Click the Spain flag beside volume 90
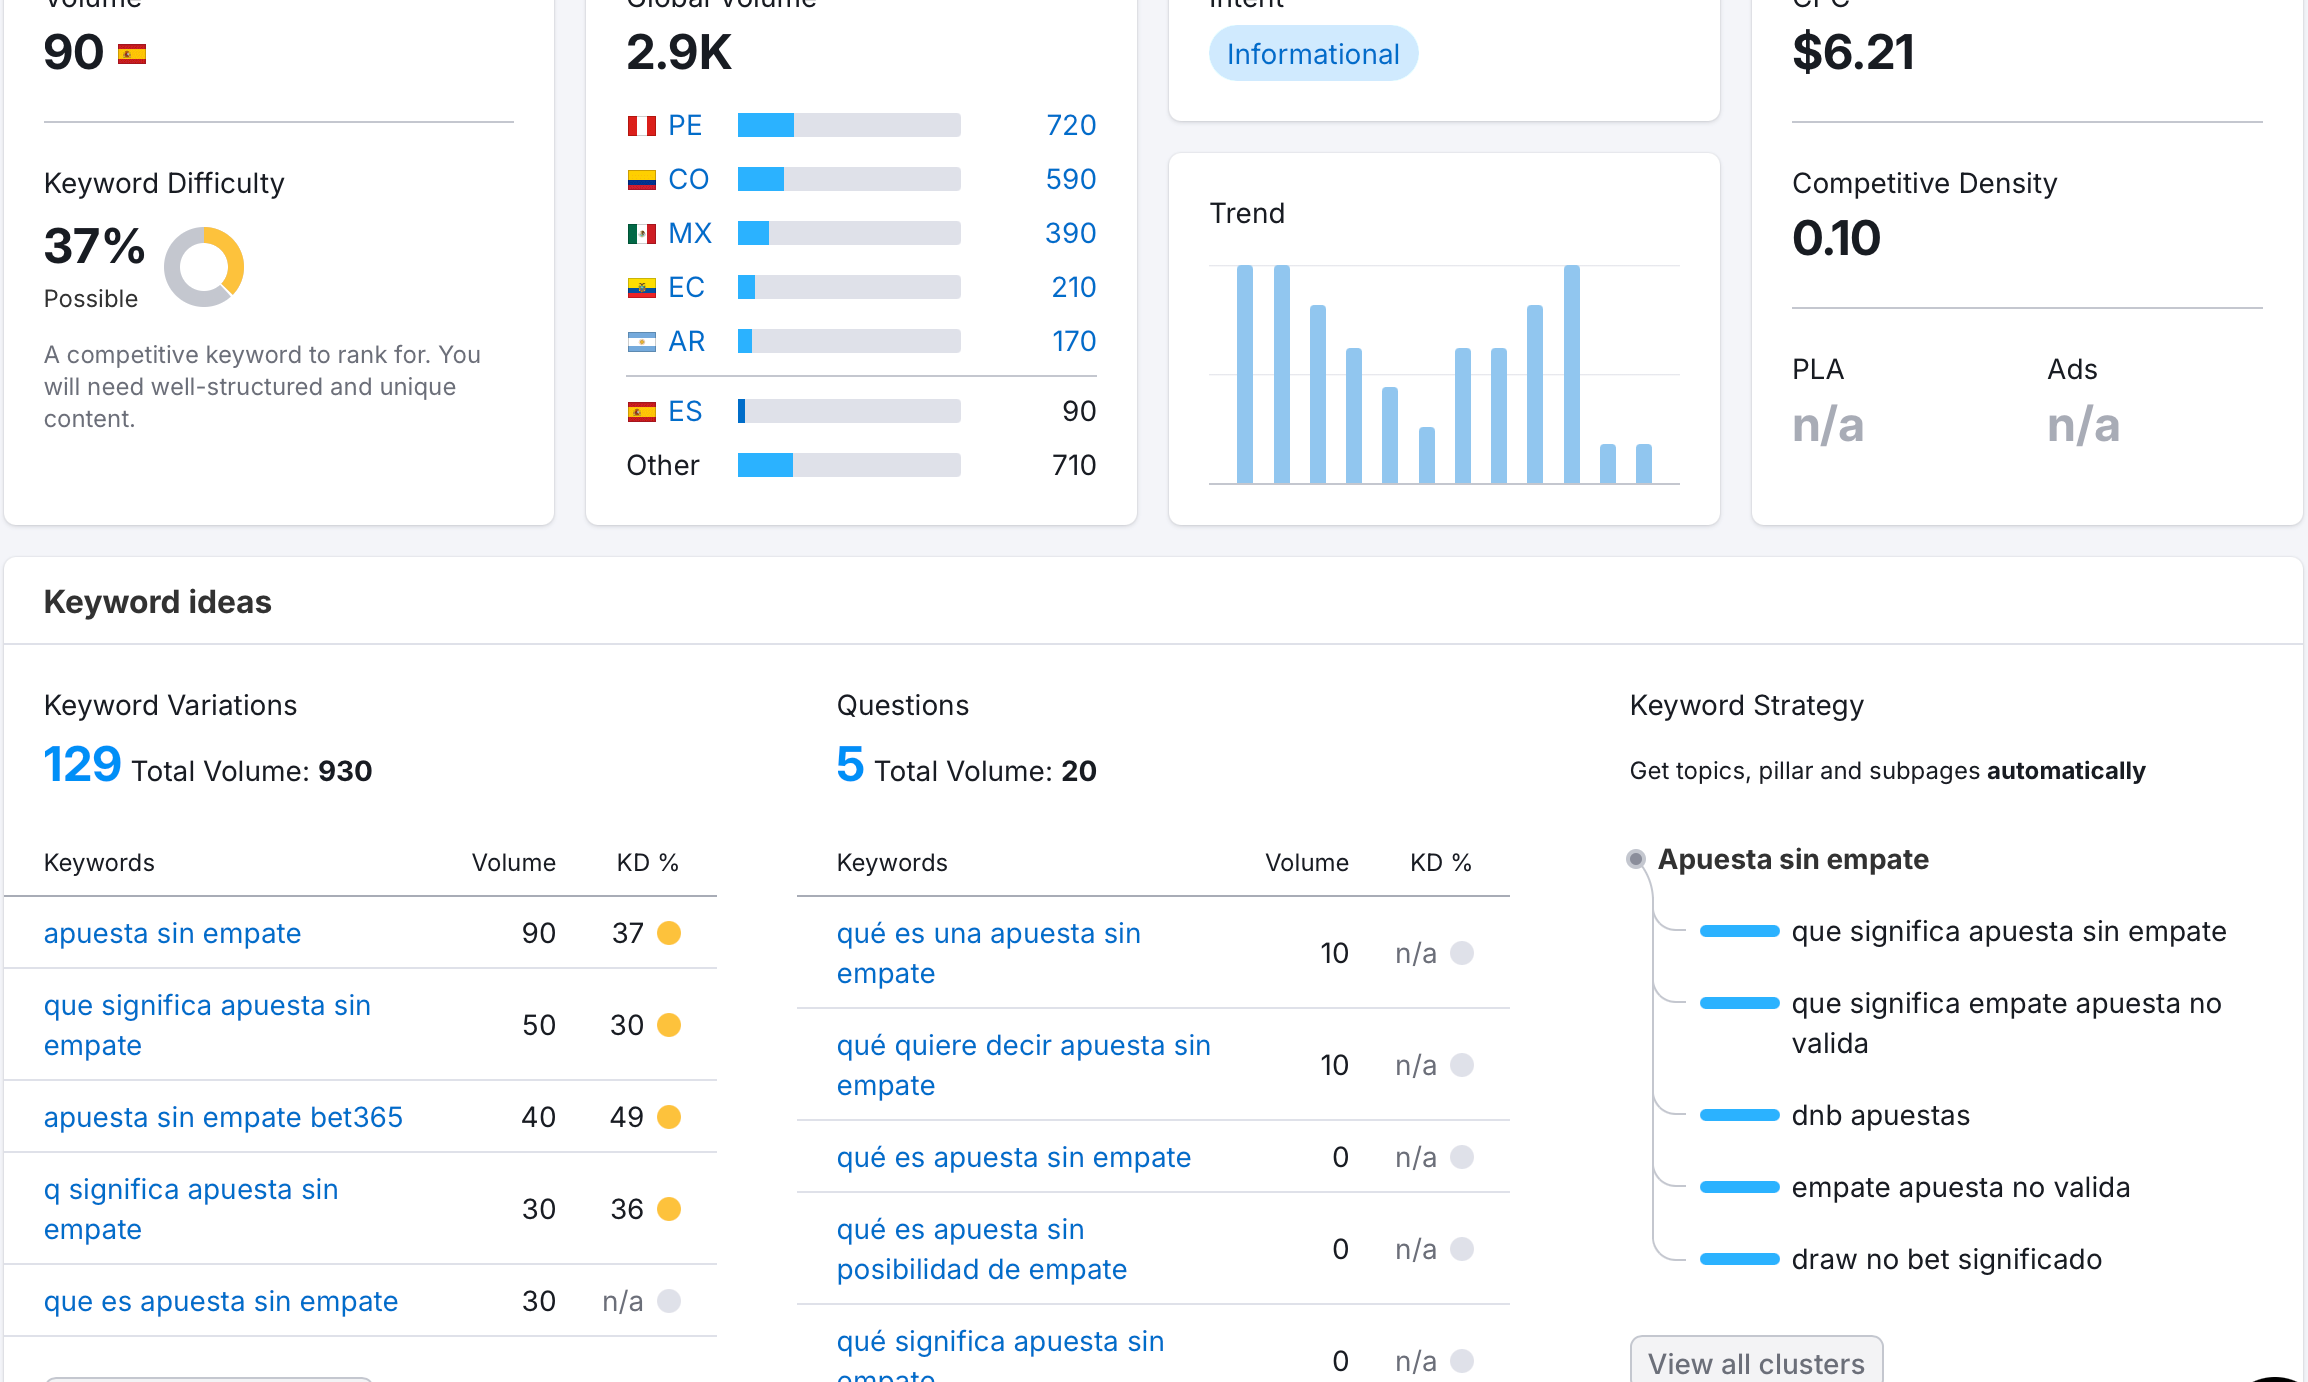The width and height of the screenshot is (2308, 1382). coord(131,54)
